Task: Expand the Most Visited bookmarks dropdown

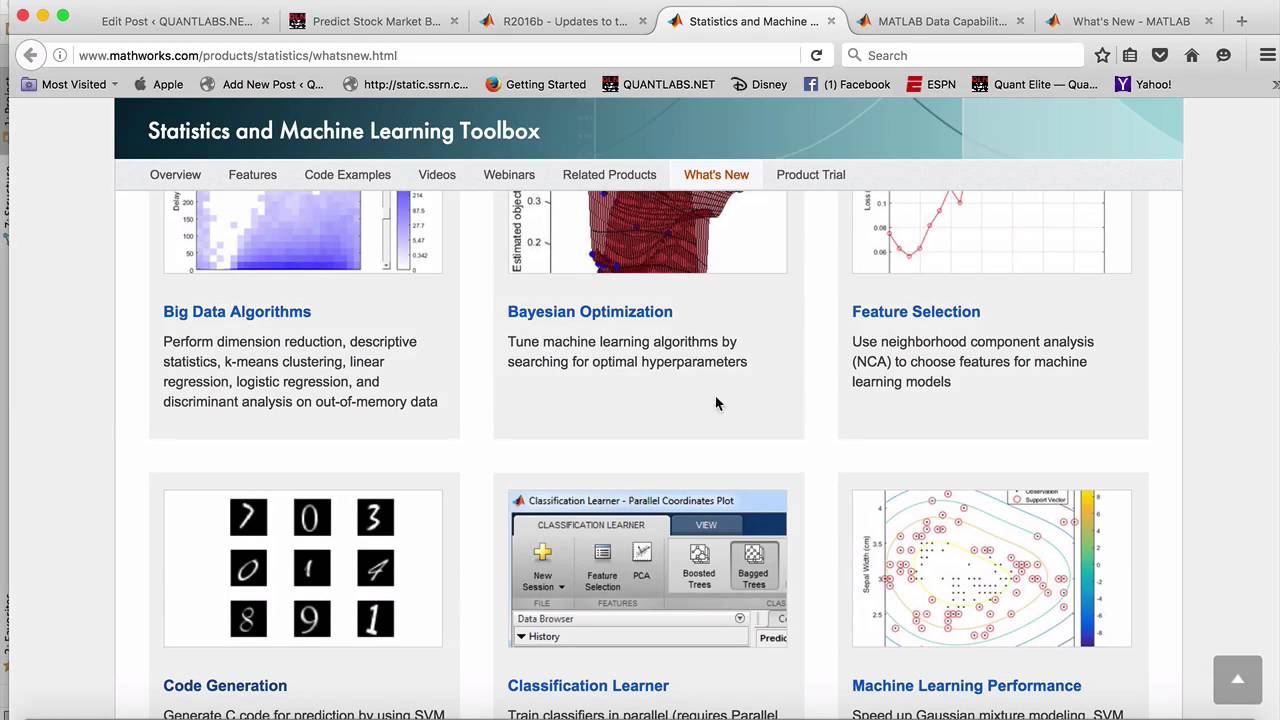Action: [x=70, y=85]
